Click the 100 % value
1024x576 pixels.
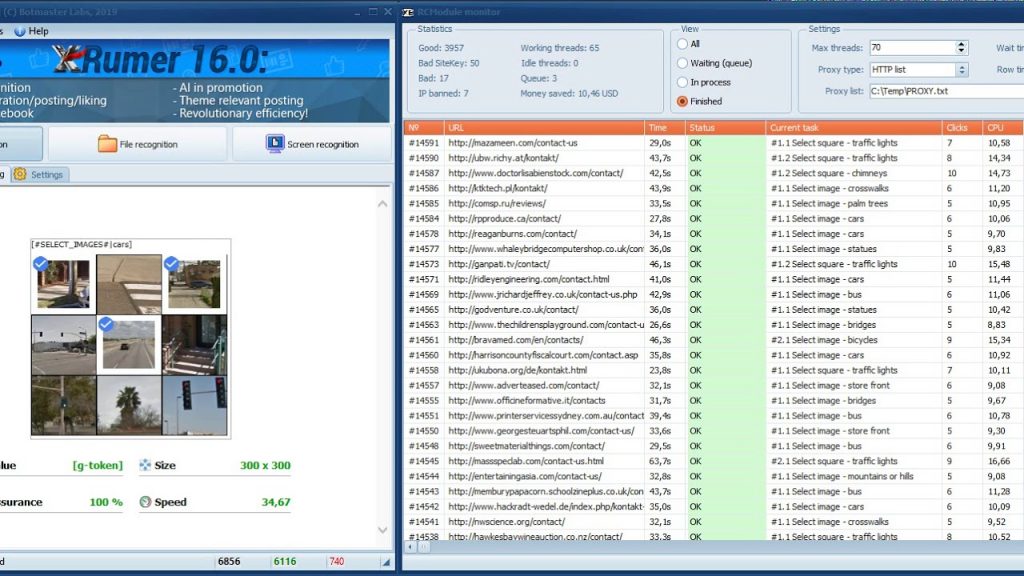[106, 502]
